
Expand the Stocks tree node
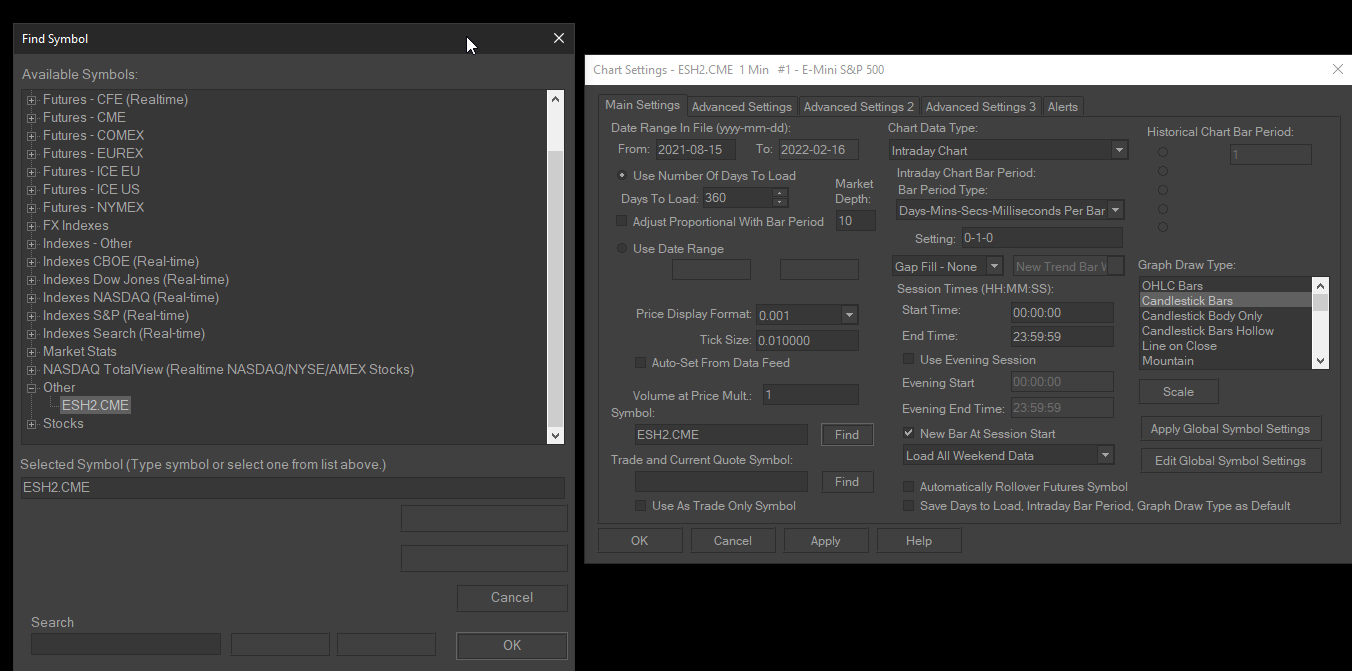pyautogui.click(x=32, y=424)
